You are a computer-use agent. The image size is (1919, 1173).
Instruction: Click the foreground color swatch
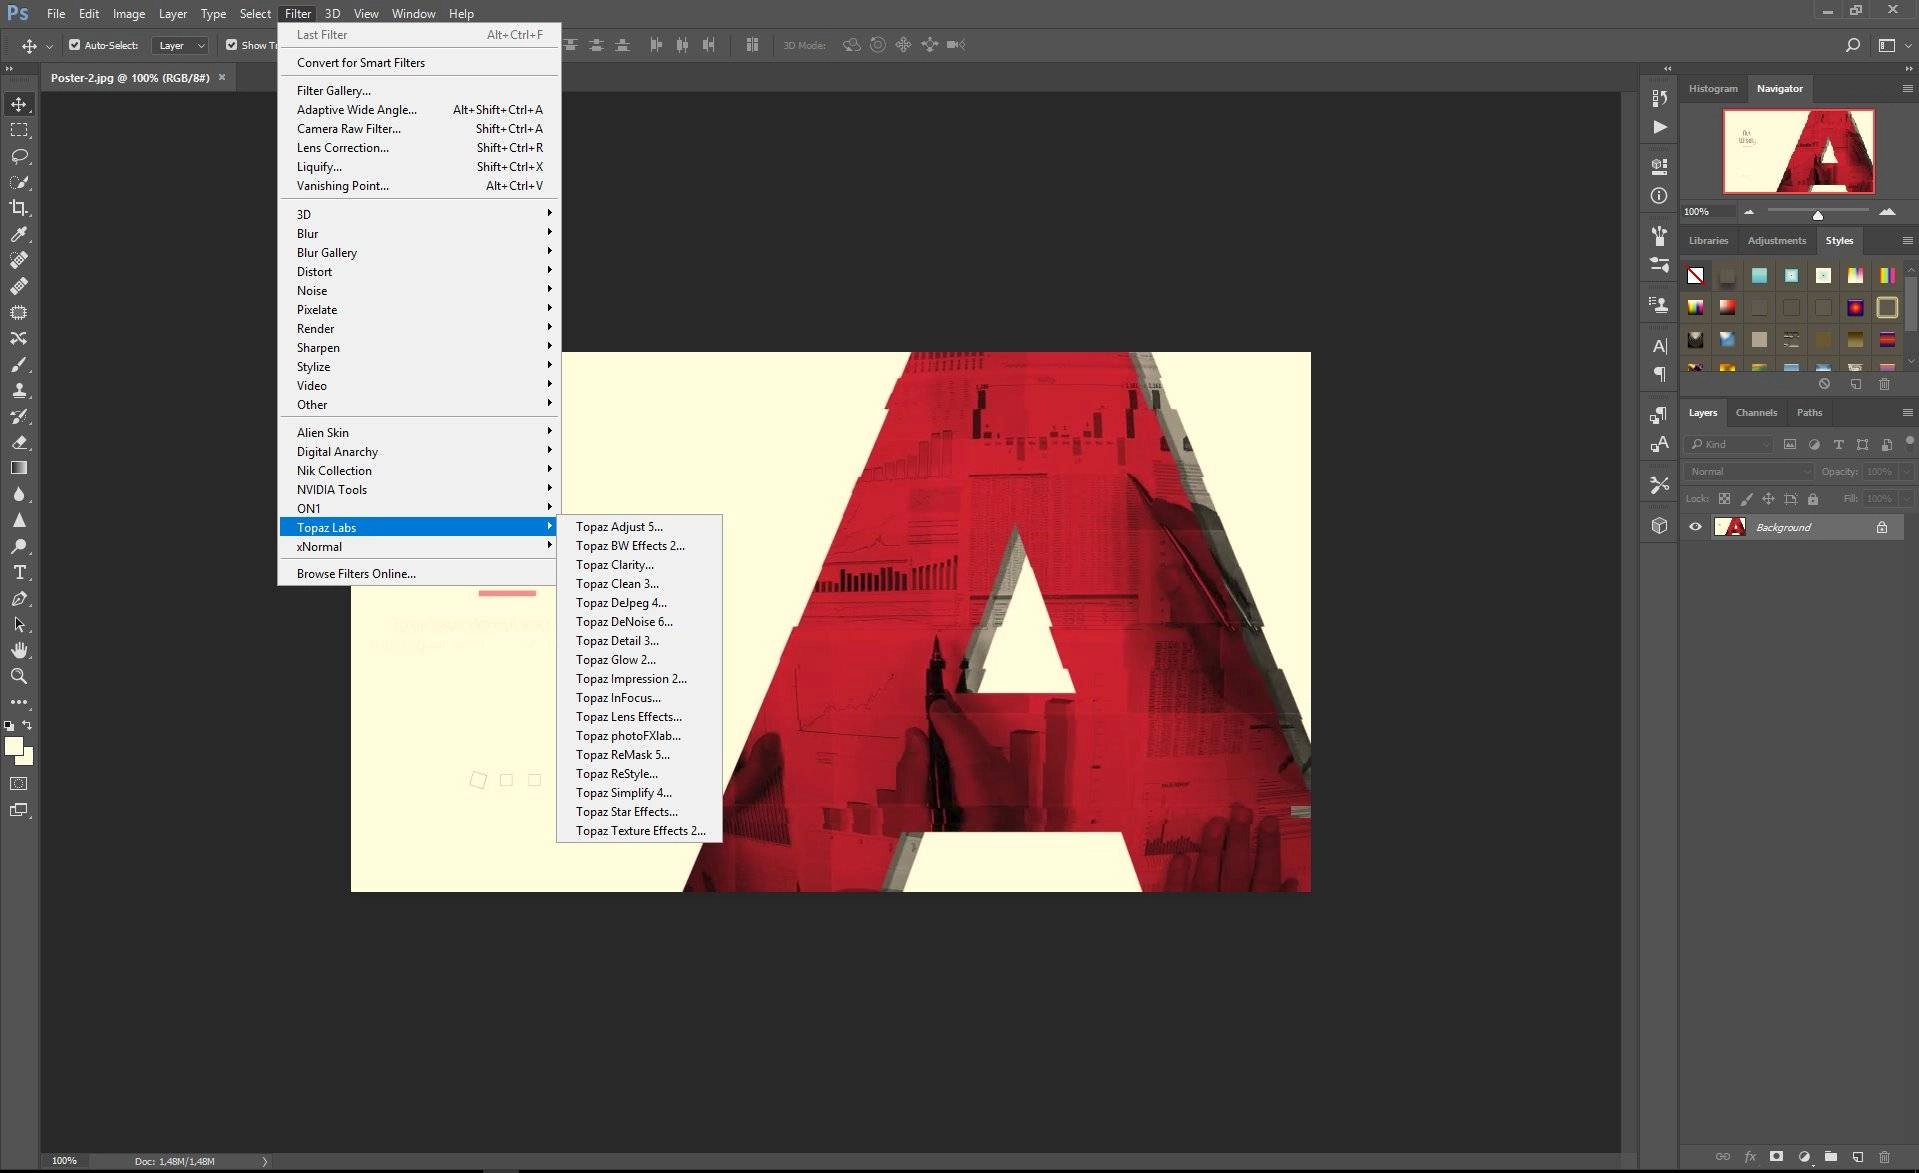coord(14,746)
